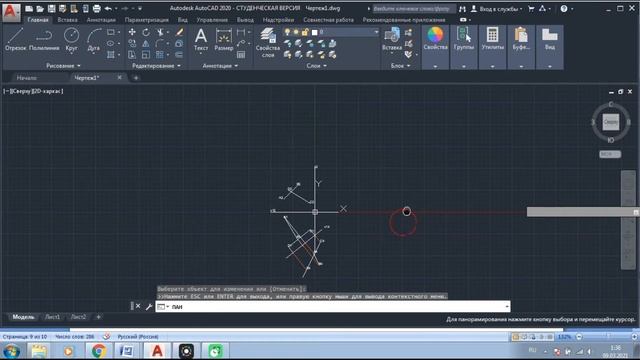640x360 pixels.
Task: Click the Plot print icon
Action: pos(96,8)
